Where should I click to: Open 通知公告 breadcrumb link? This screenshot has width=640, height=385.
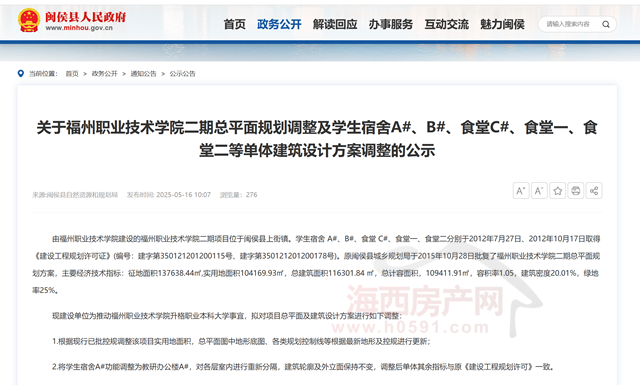pyautogui.click(x=143, y=74)
